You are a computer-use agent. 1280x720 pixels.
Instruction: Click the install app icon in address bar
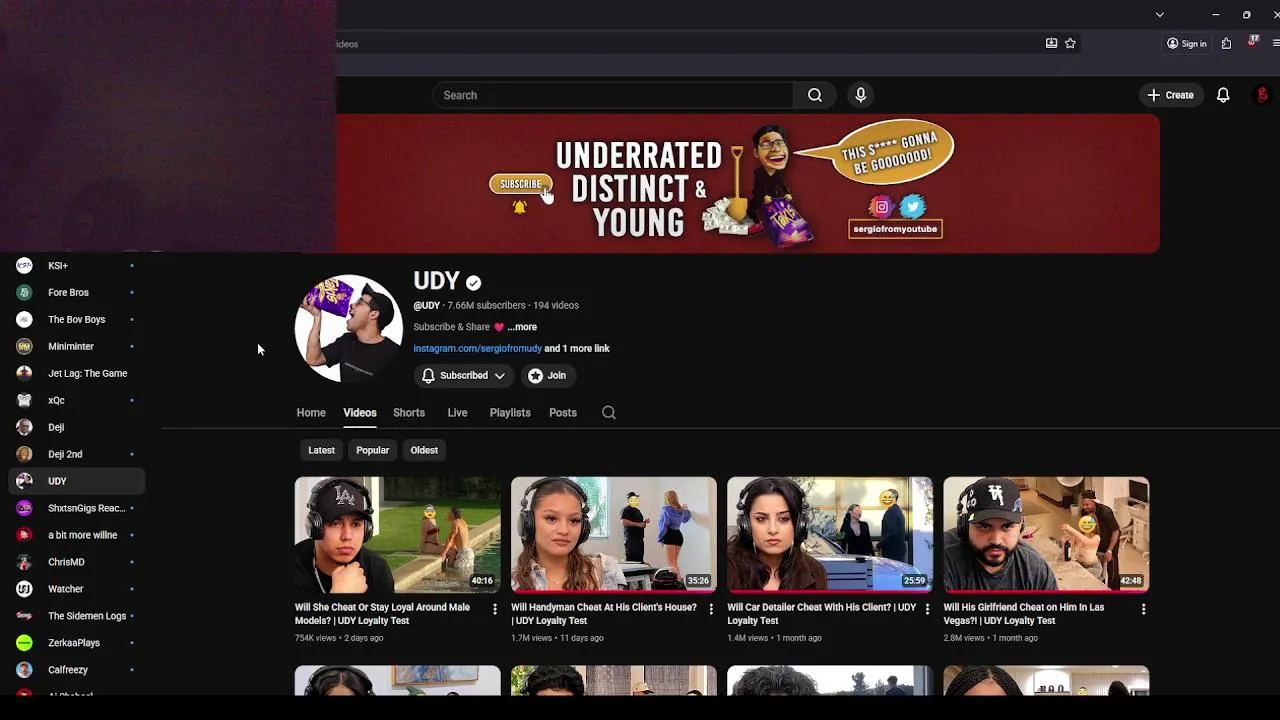click(1051, 43)
